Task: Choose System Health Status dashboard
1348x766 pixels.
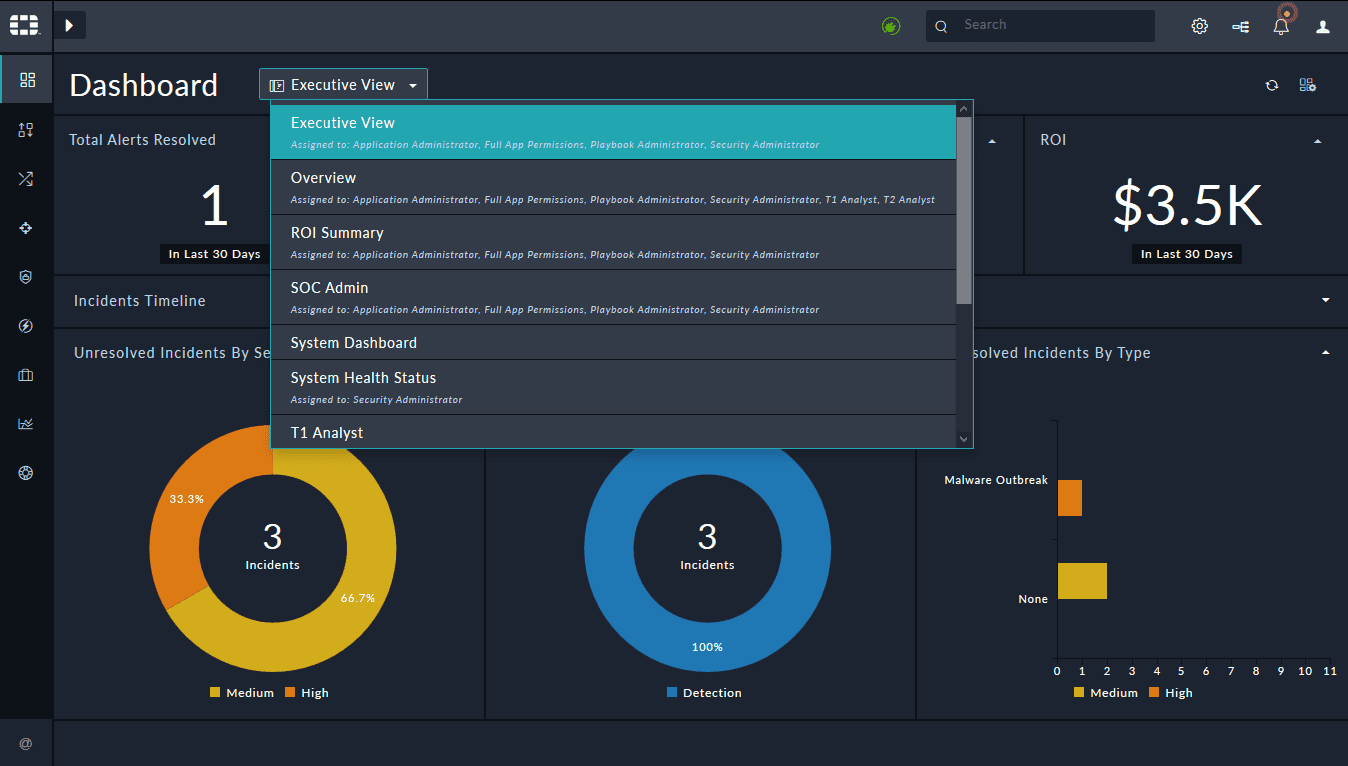Action: click(x=613, y=387)
